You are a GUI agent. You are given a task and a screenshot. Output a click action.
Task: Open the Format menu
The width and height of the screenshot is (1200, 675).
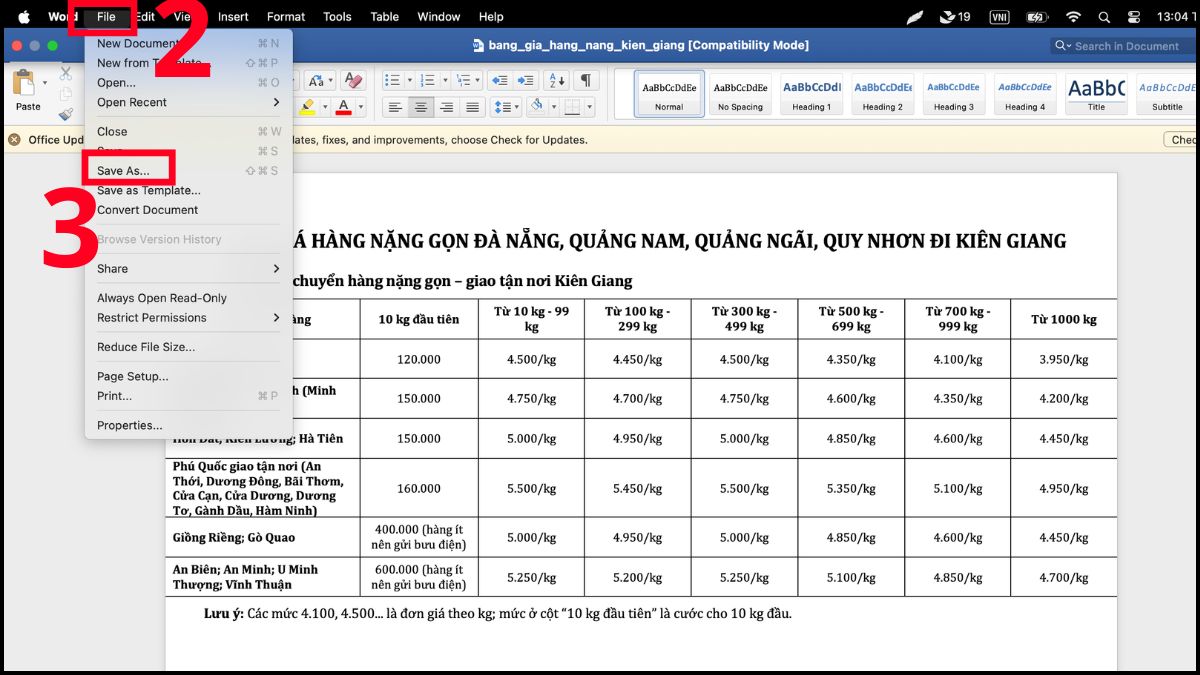tap(286, 17)
